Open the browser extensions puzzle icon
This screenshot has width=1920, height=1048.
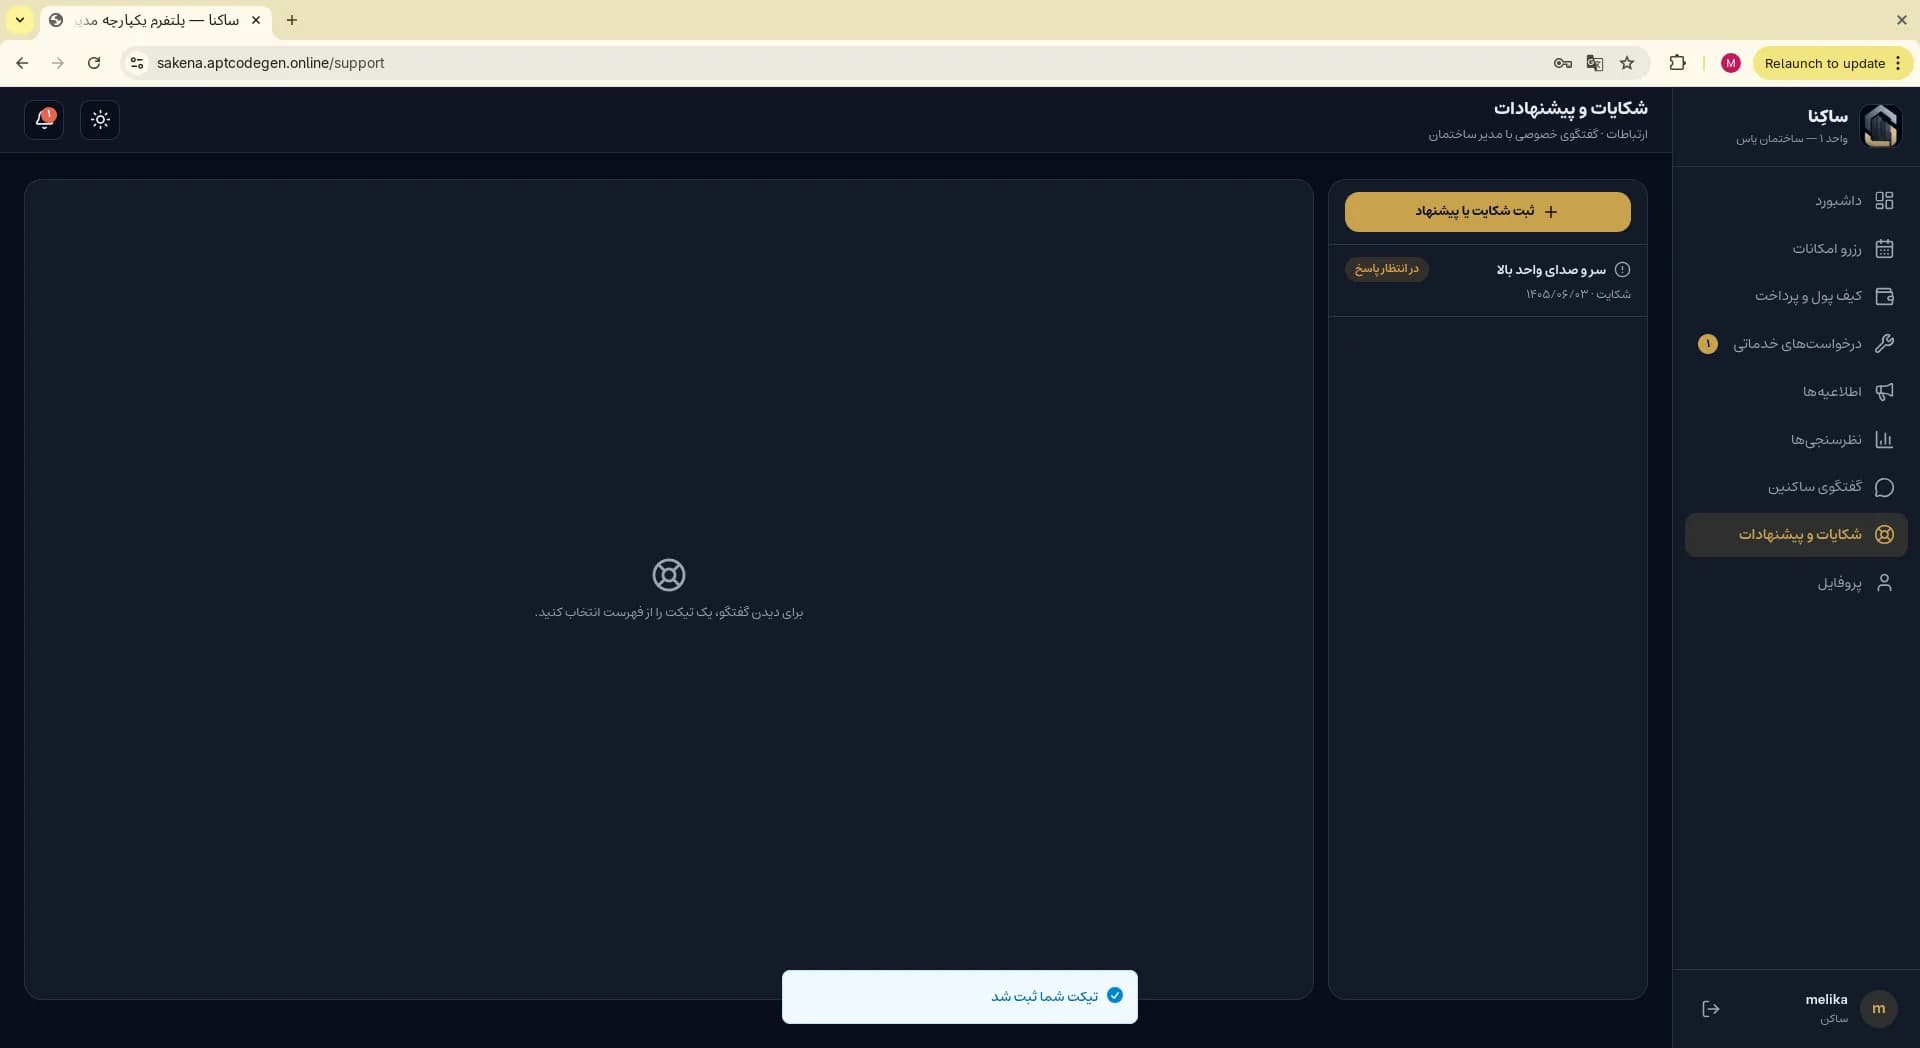pyautogui.click(x=1677, y=63)
